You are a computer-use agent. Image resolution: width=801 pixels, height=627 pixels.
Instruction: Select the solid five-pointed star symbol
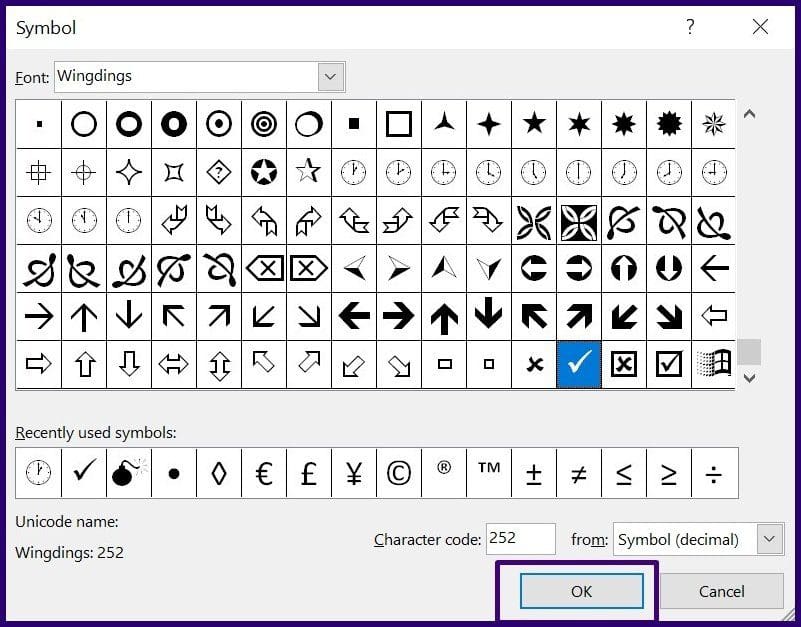pyautogui.click(x=533, y=123)
